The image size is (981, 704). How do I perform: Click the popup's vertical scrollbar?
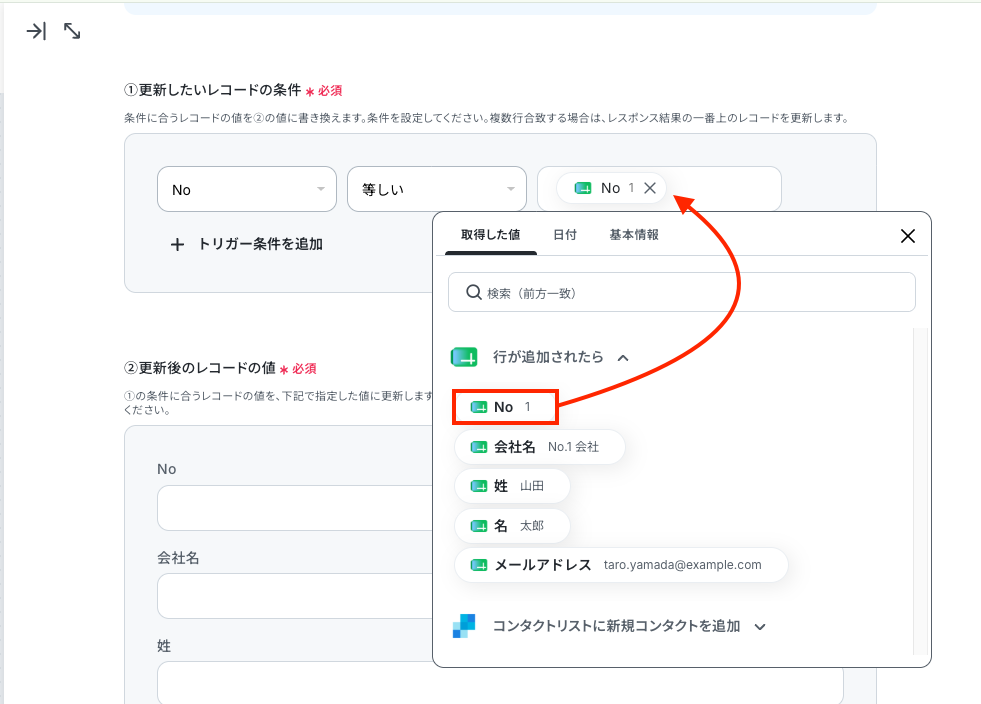click(x=920, y=491)
